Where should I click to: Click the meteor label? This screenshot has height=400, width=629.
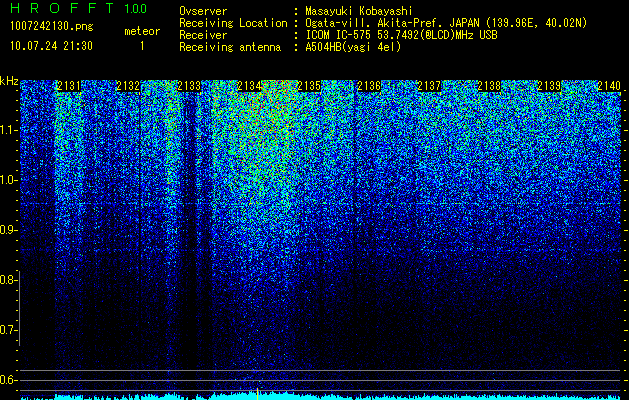pyautogui.click(x=142, y=31)
